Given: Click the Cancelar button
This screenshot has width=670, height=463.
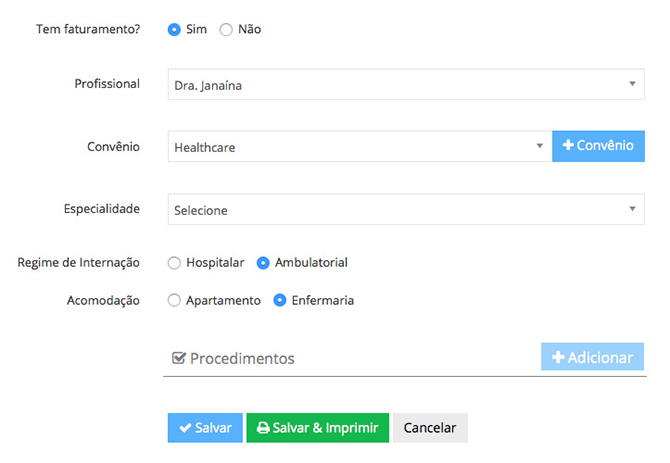Looking at the screenshot, I should (x=430, y=428).
